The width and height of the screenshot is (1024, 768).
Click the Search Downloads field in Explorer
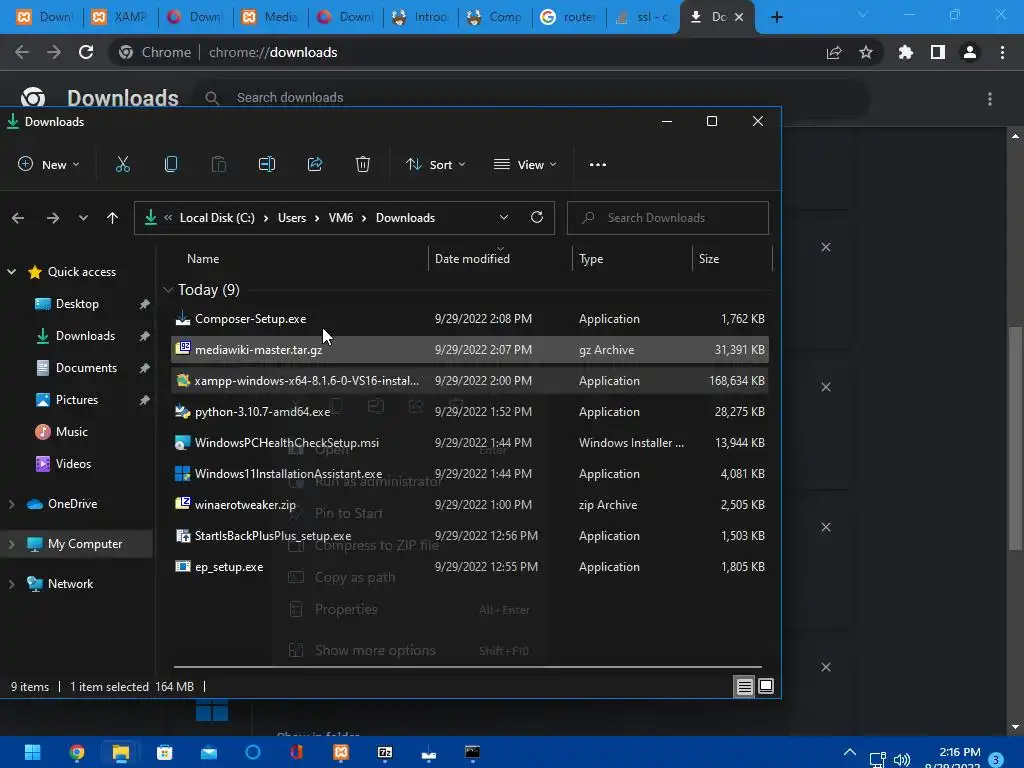pyautogui.click(x=667, y=217)
